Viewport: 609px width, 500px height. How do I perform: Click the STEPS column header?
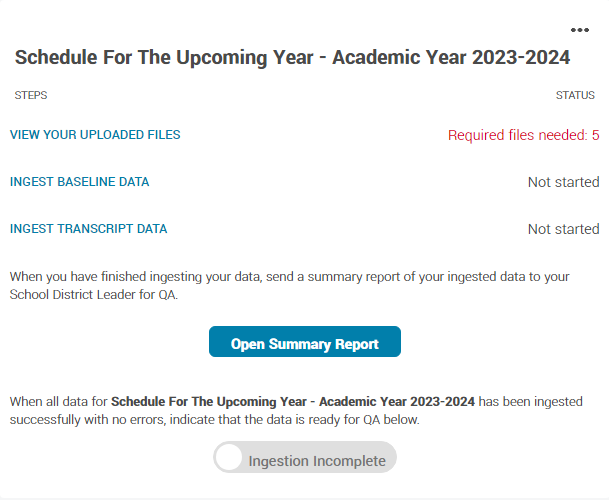tap(30, 96)
